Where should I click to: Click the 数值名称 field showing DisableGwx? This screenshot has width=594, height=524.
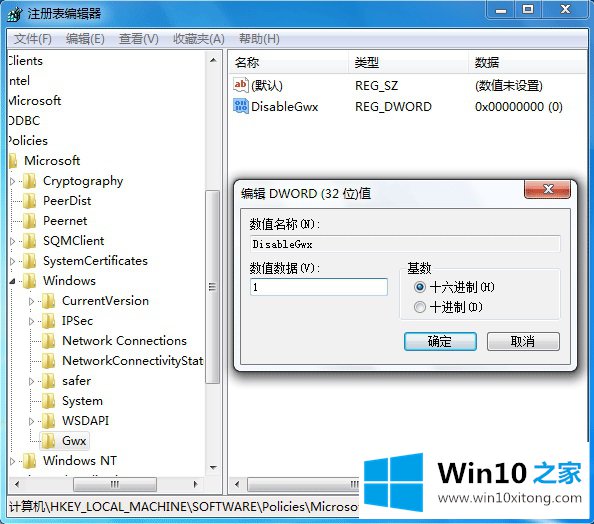405,244
